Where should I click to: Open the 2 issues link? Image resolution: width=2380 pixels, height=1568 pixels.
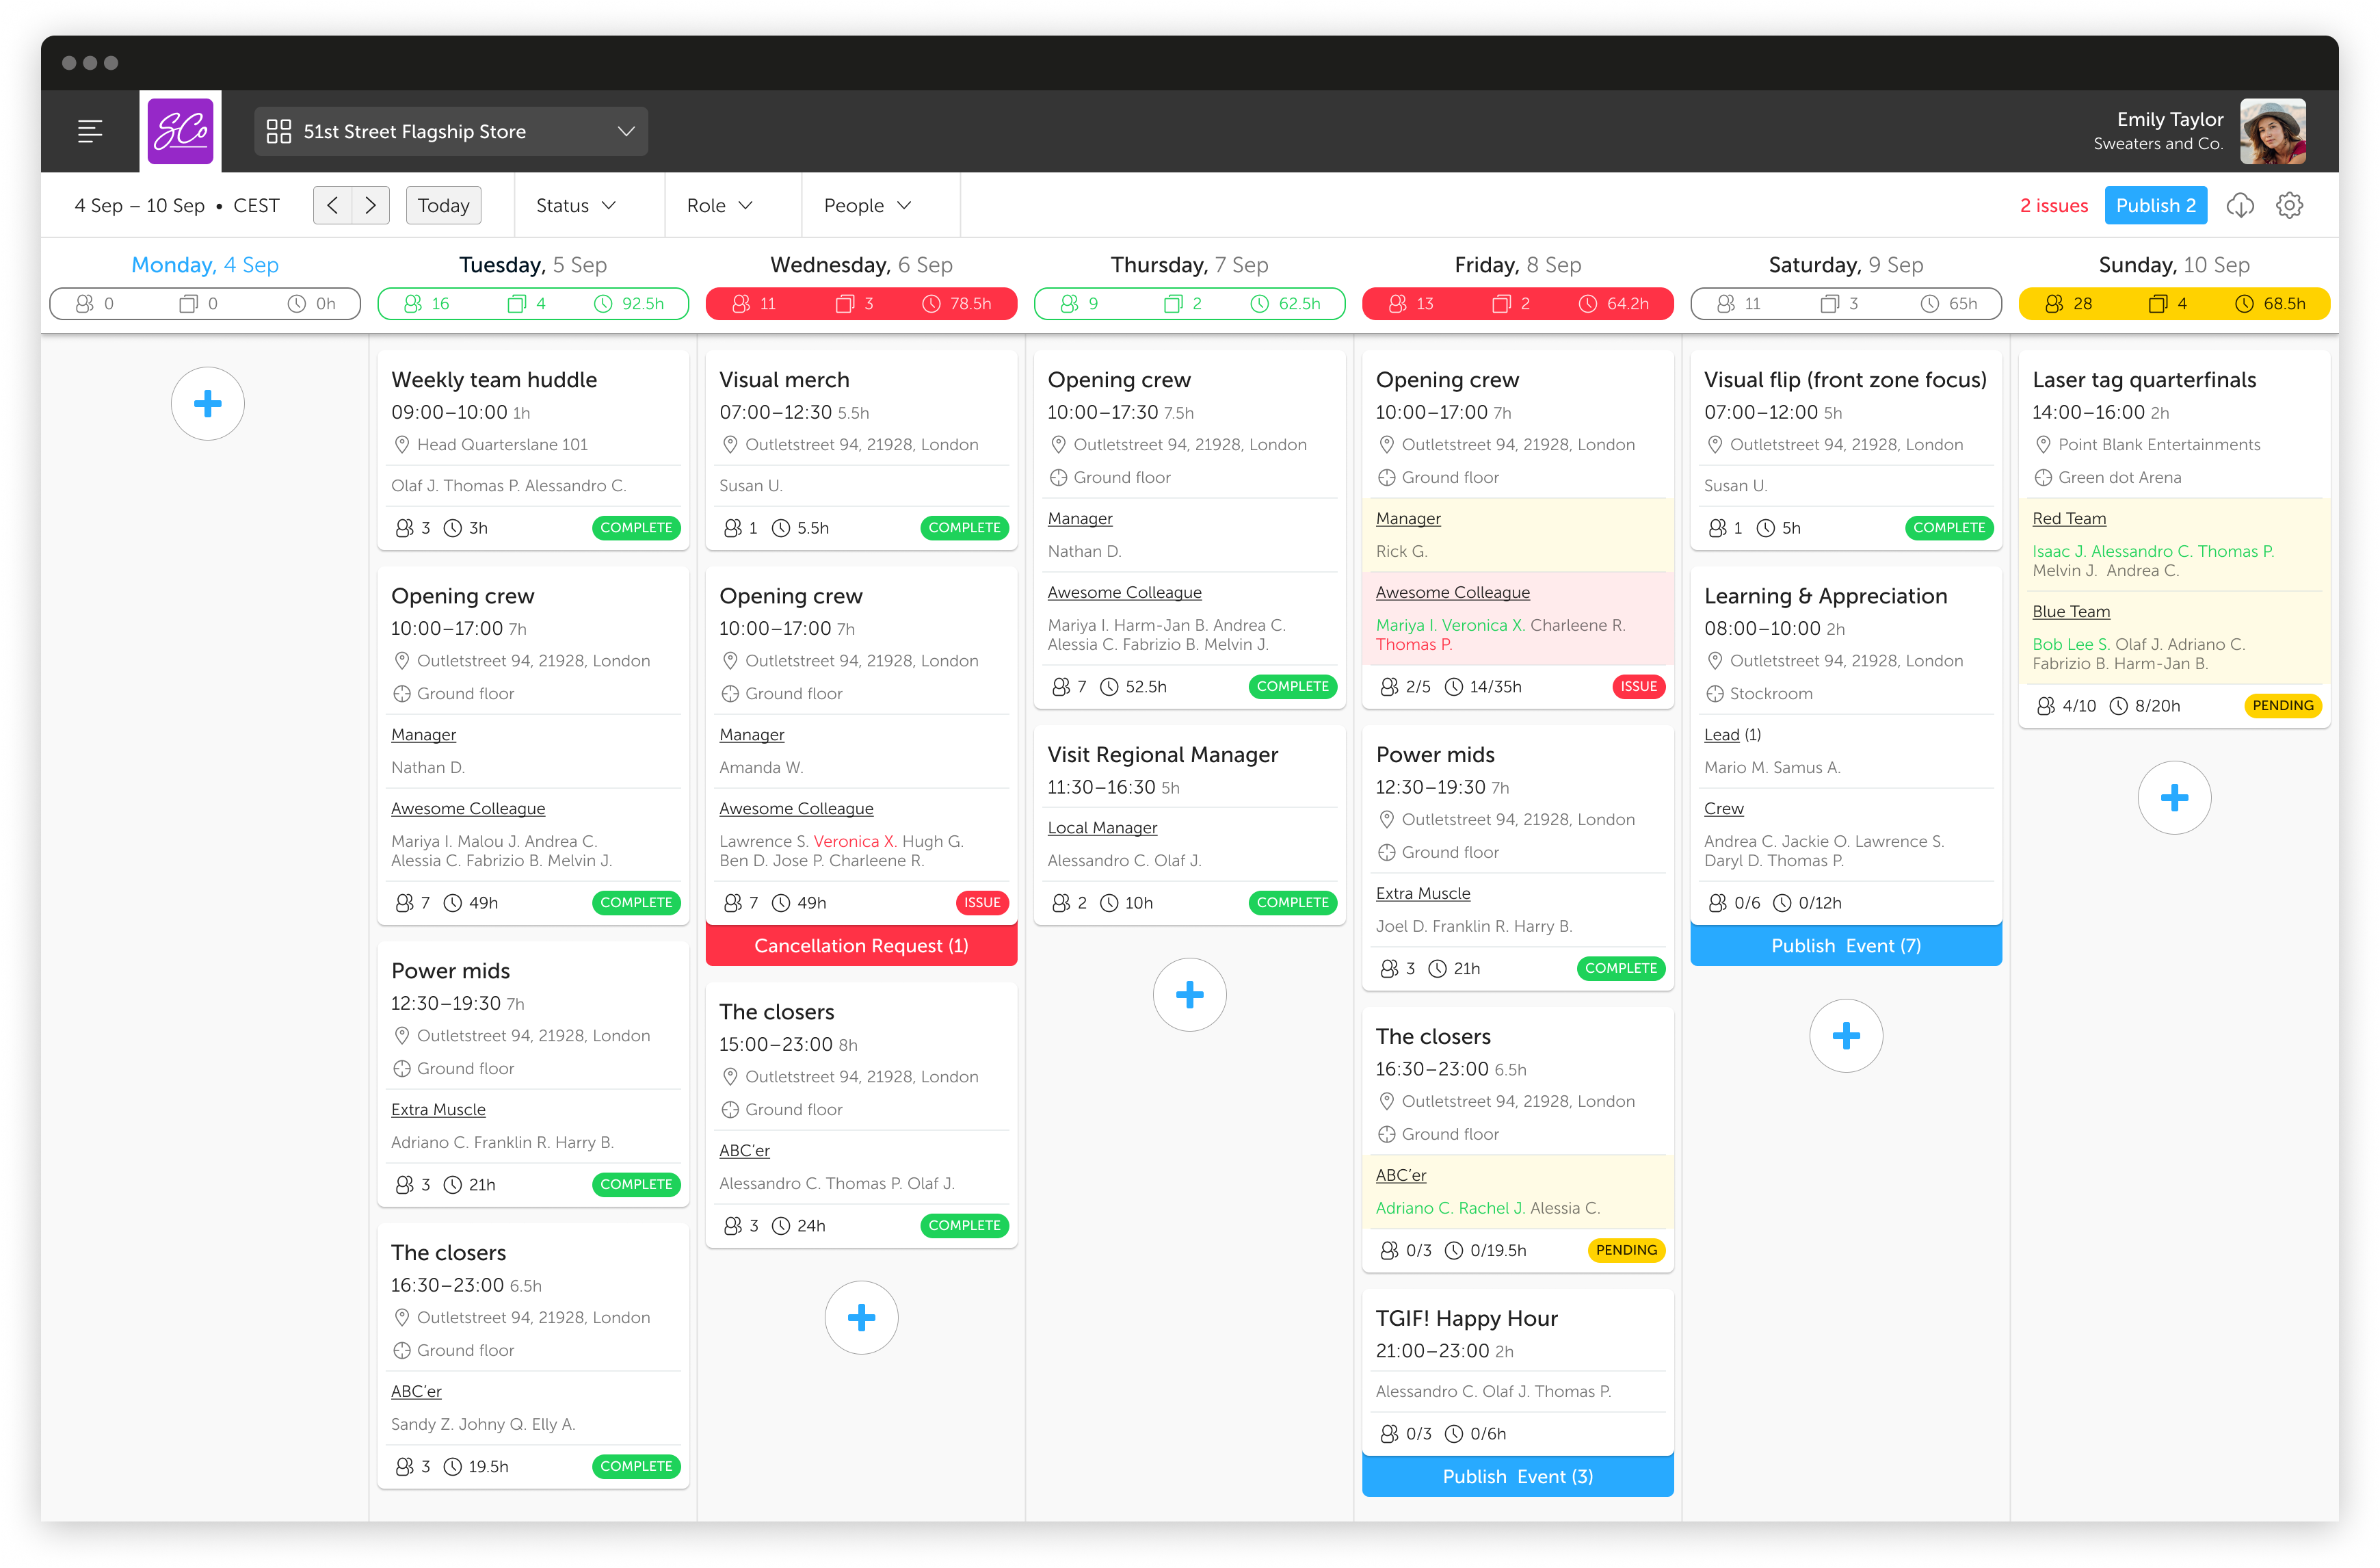2053,205
